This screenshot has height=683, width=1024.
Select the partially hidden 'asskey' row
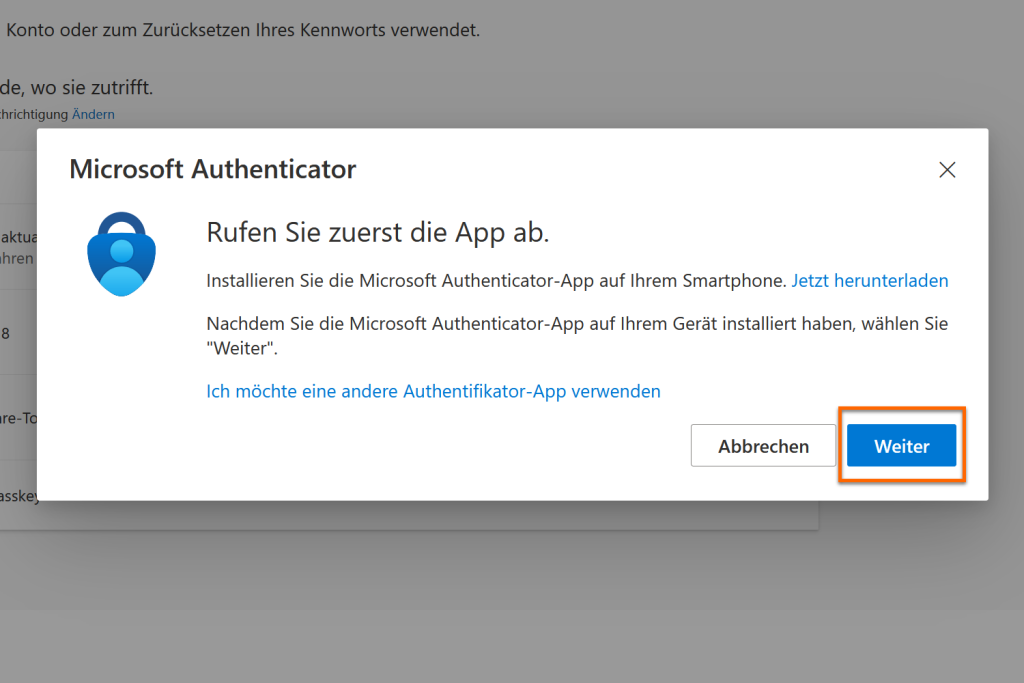tap(18, 496)
